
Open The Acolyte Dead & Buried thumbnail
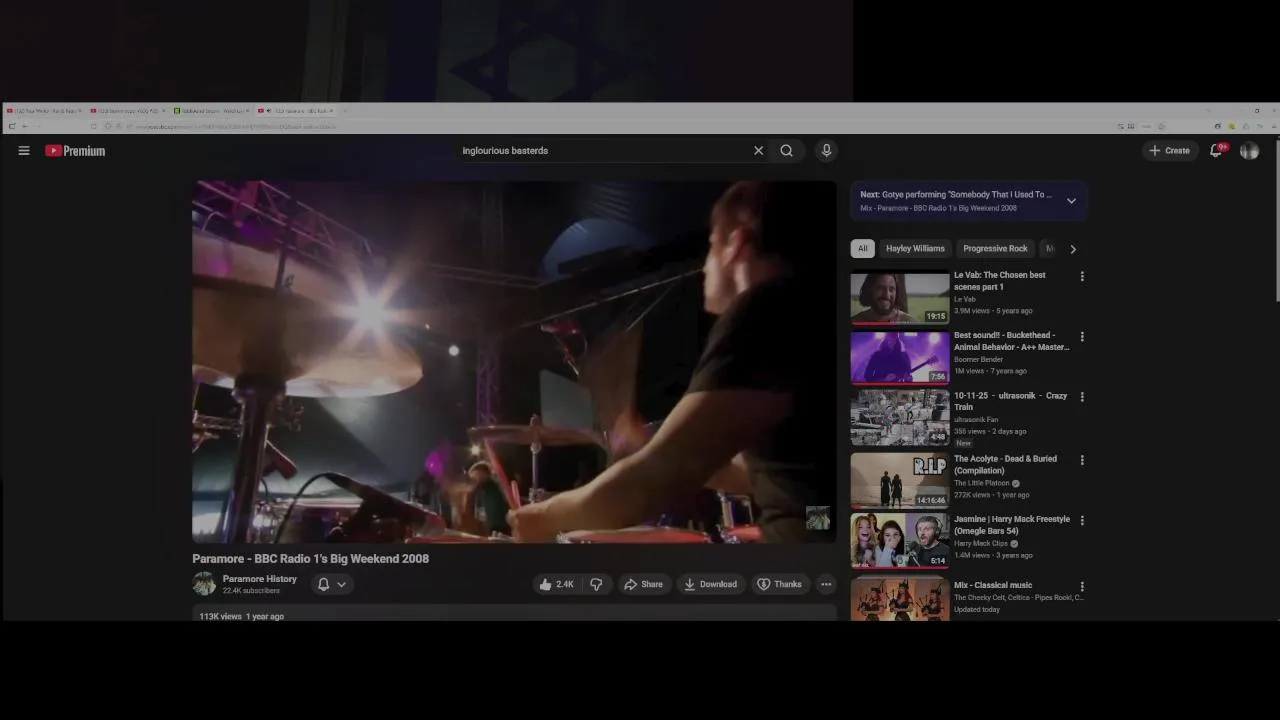tap(900, 481)
